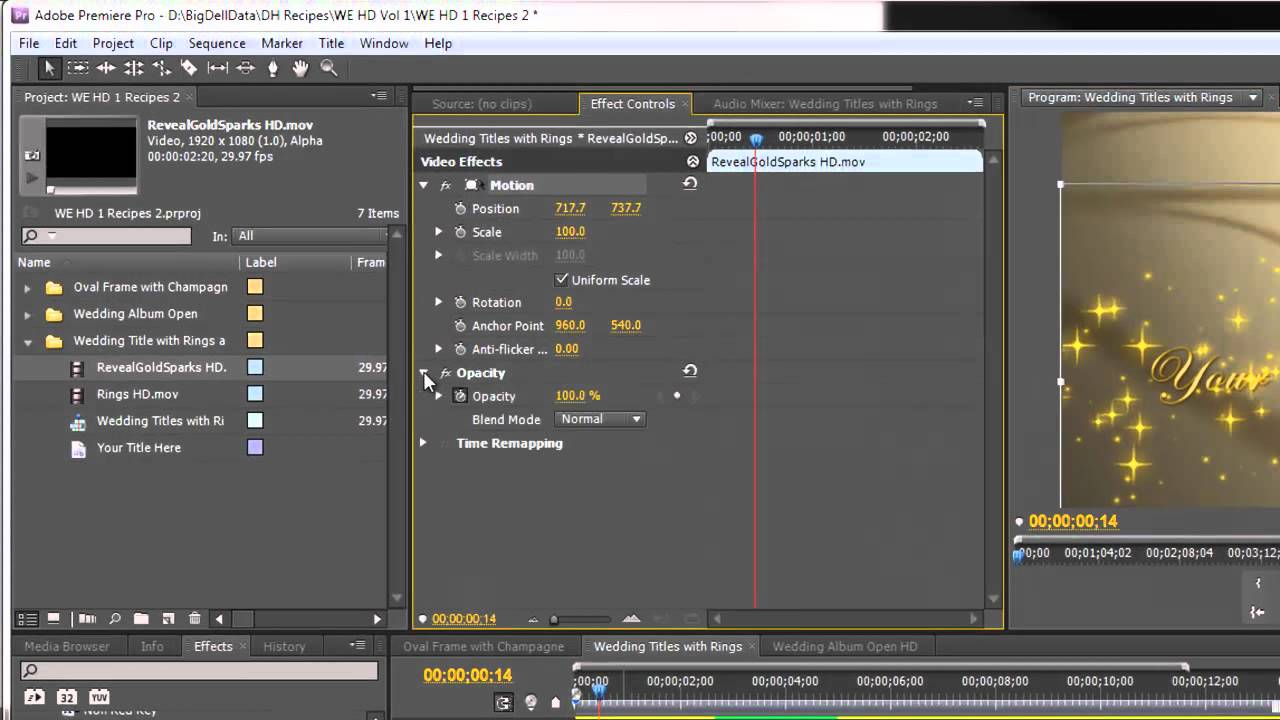Toggle Anchor Point animation stopwatch
This screenshot has width=1280, height=720.
[x=460, y=326]
